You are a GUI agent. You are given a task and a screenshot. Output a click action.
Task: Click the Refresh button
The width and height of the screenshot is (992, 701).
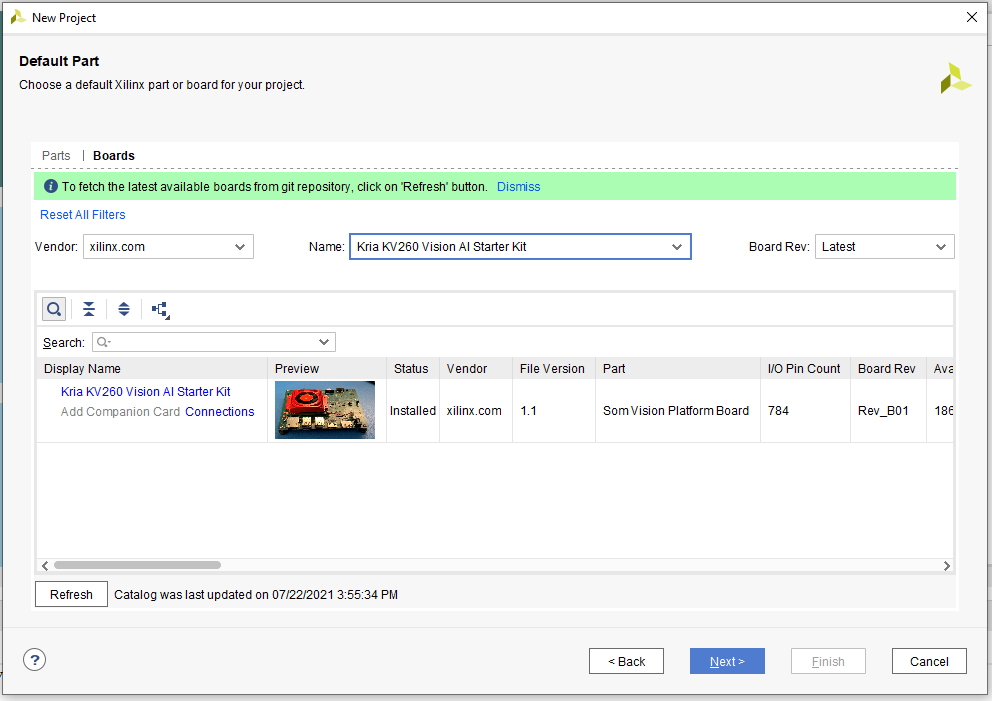click(71, 595)
